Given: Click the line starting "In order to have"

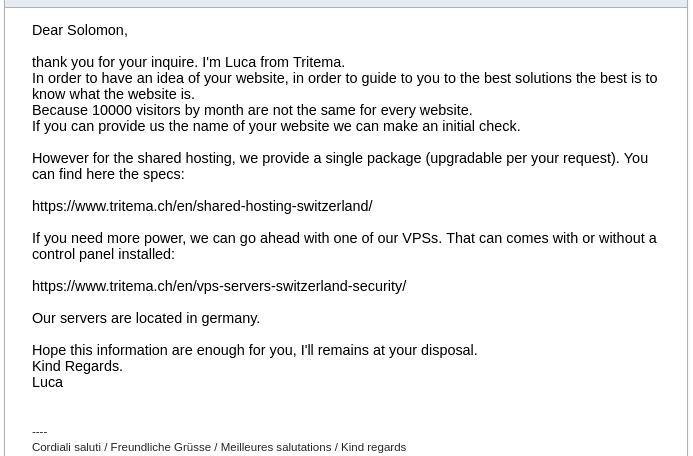Looking at the screenshot, I should click(x=344, y=78).
